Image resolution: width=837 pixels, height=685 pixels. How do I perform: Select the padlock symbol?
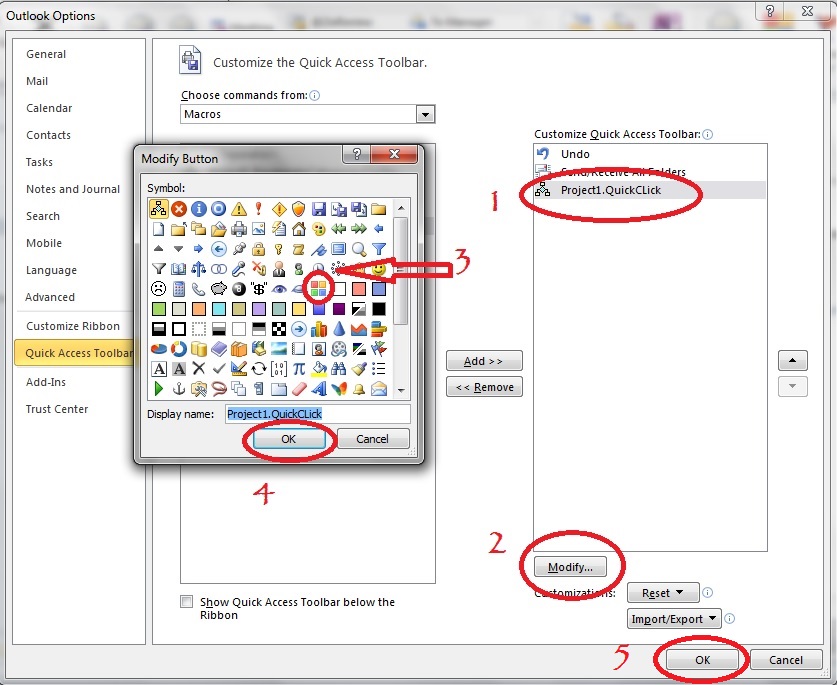(x=259, y=248)
